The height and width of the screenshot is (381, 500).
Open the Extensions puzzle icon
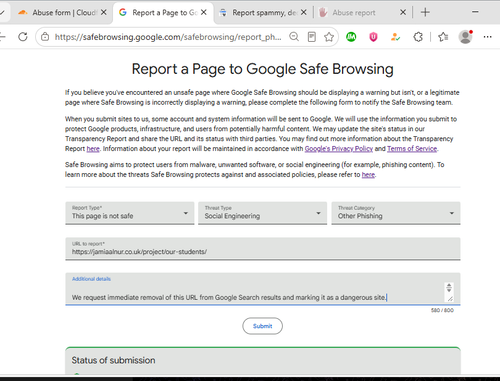point(418,37)
